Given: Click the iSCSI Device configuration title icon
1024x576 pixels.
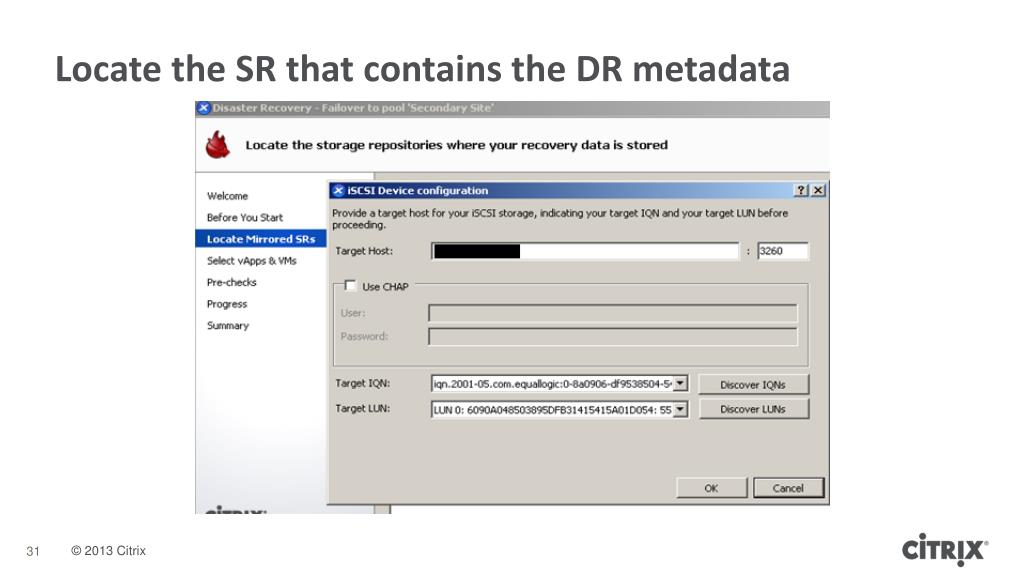Looking at the screenshot, I should pyautogui.click(x=338, y=191).
